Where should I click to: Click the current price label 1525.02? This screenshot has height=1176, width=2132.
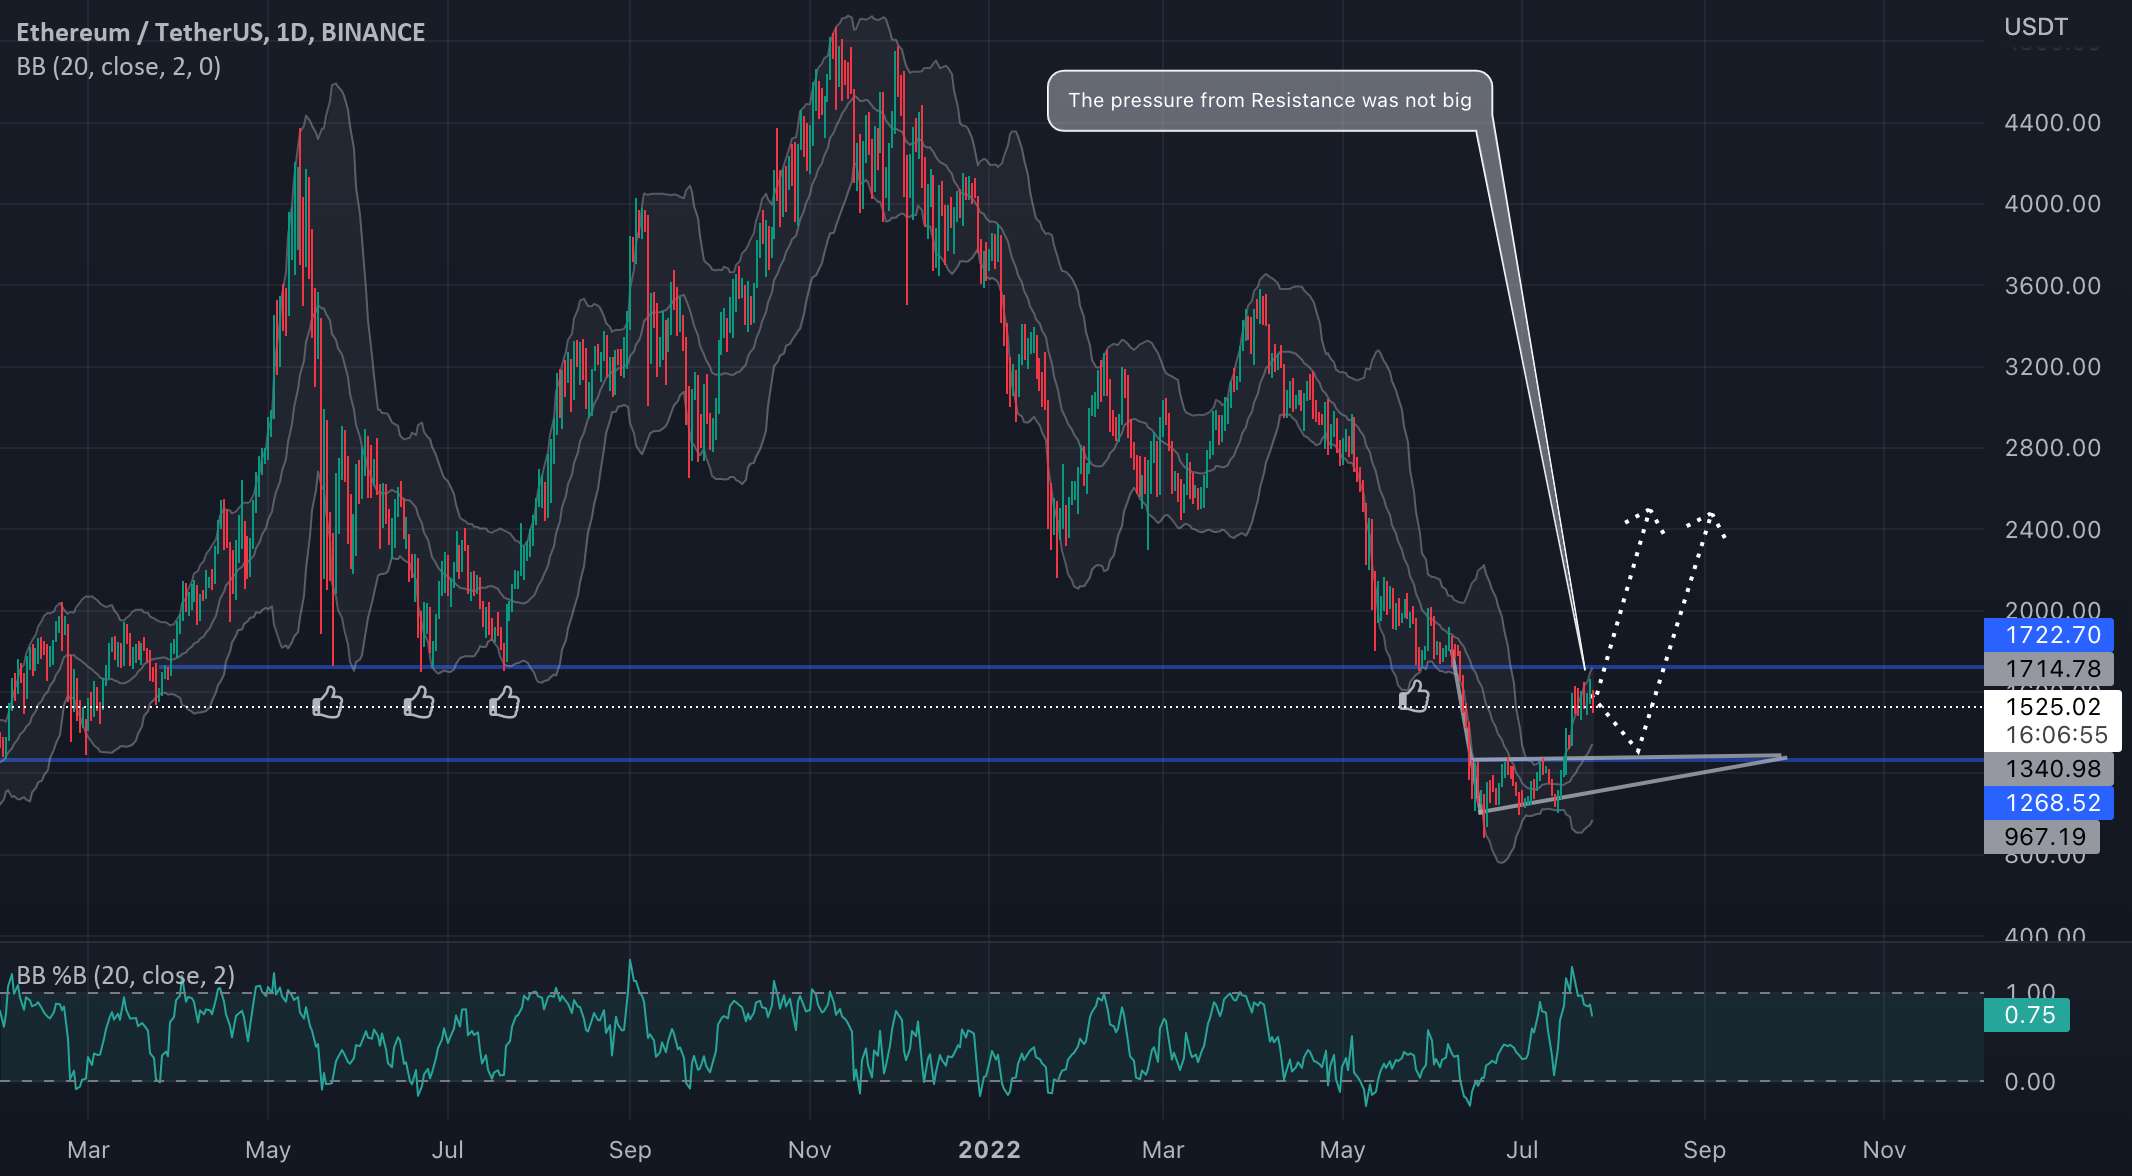coord(2052,706)
